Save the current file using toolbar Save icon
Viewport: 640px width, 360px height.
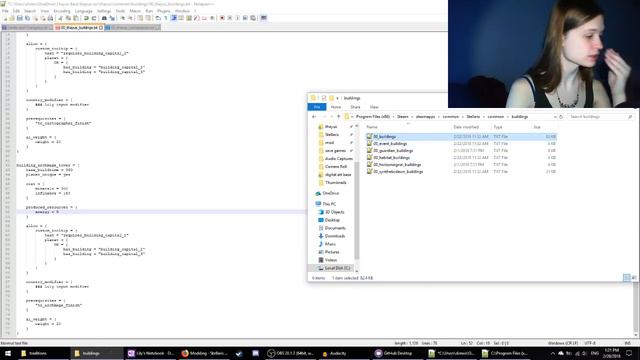[19, 18]
